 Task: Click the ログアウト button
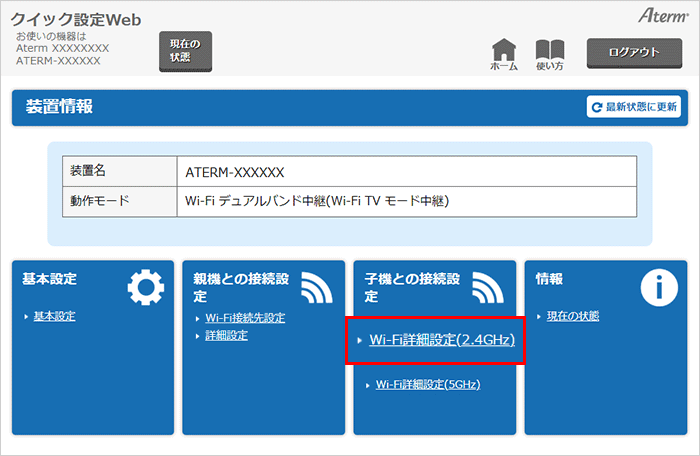tap(636, 52)
